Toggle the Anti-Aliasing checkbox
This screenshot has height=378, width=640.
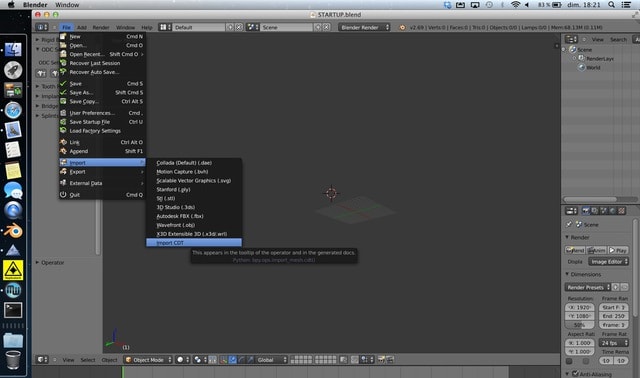pos(575,374)
